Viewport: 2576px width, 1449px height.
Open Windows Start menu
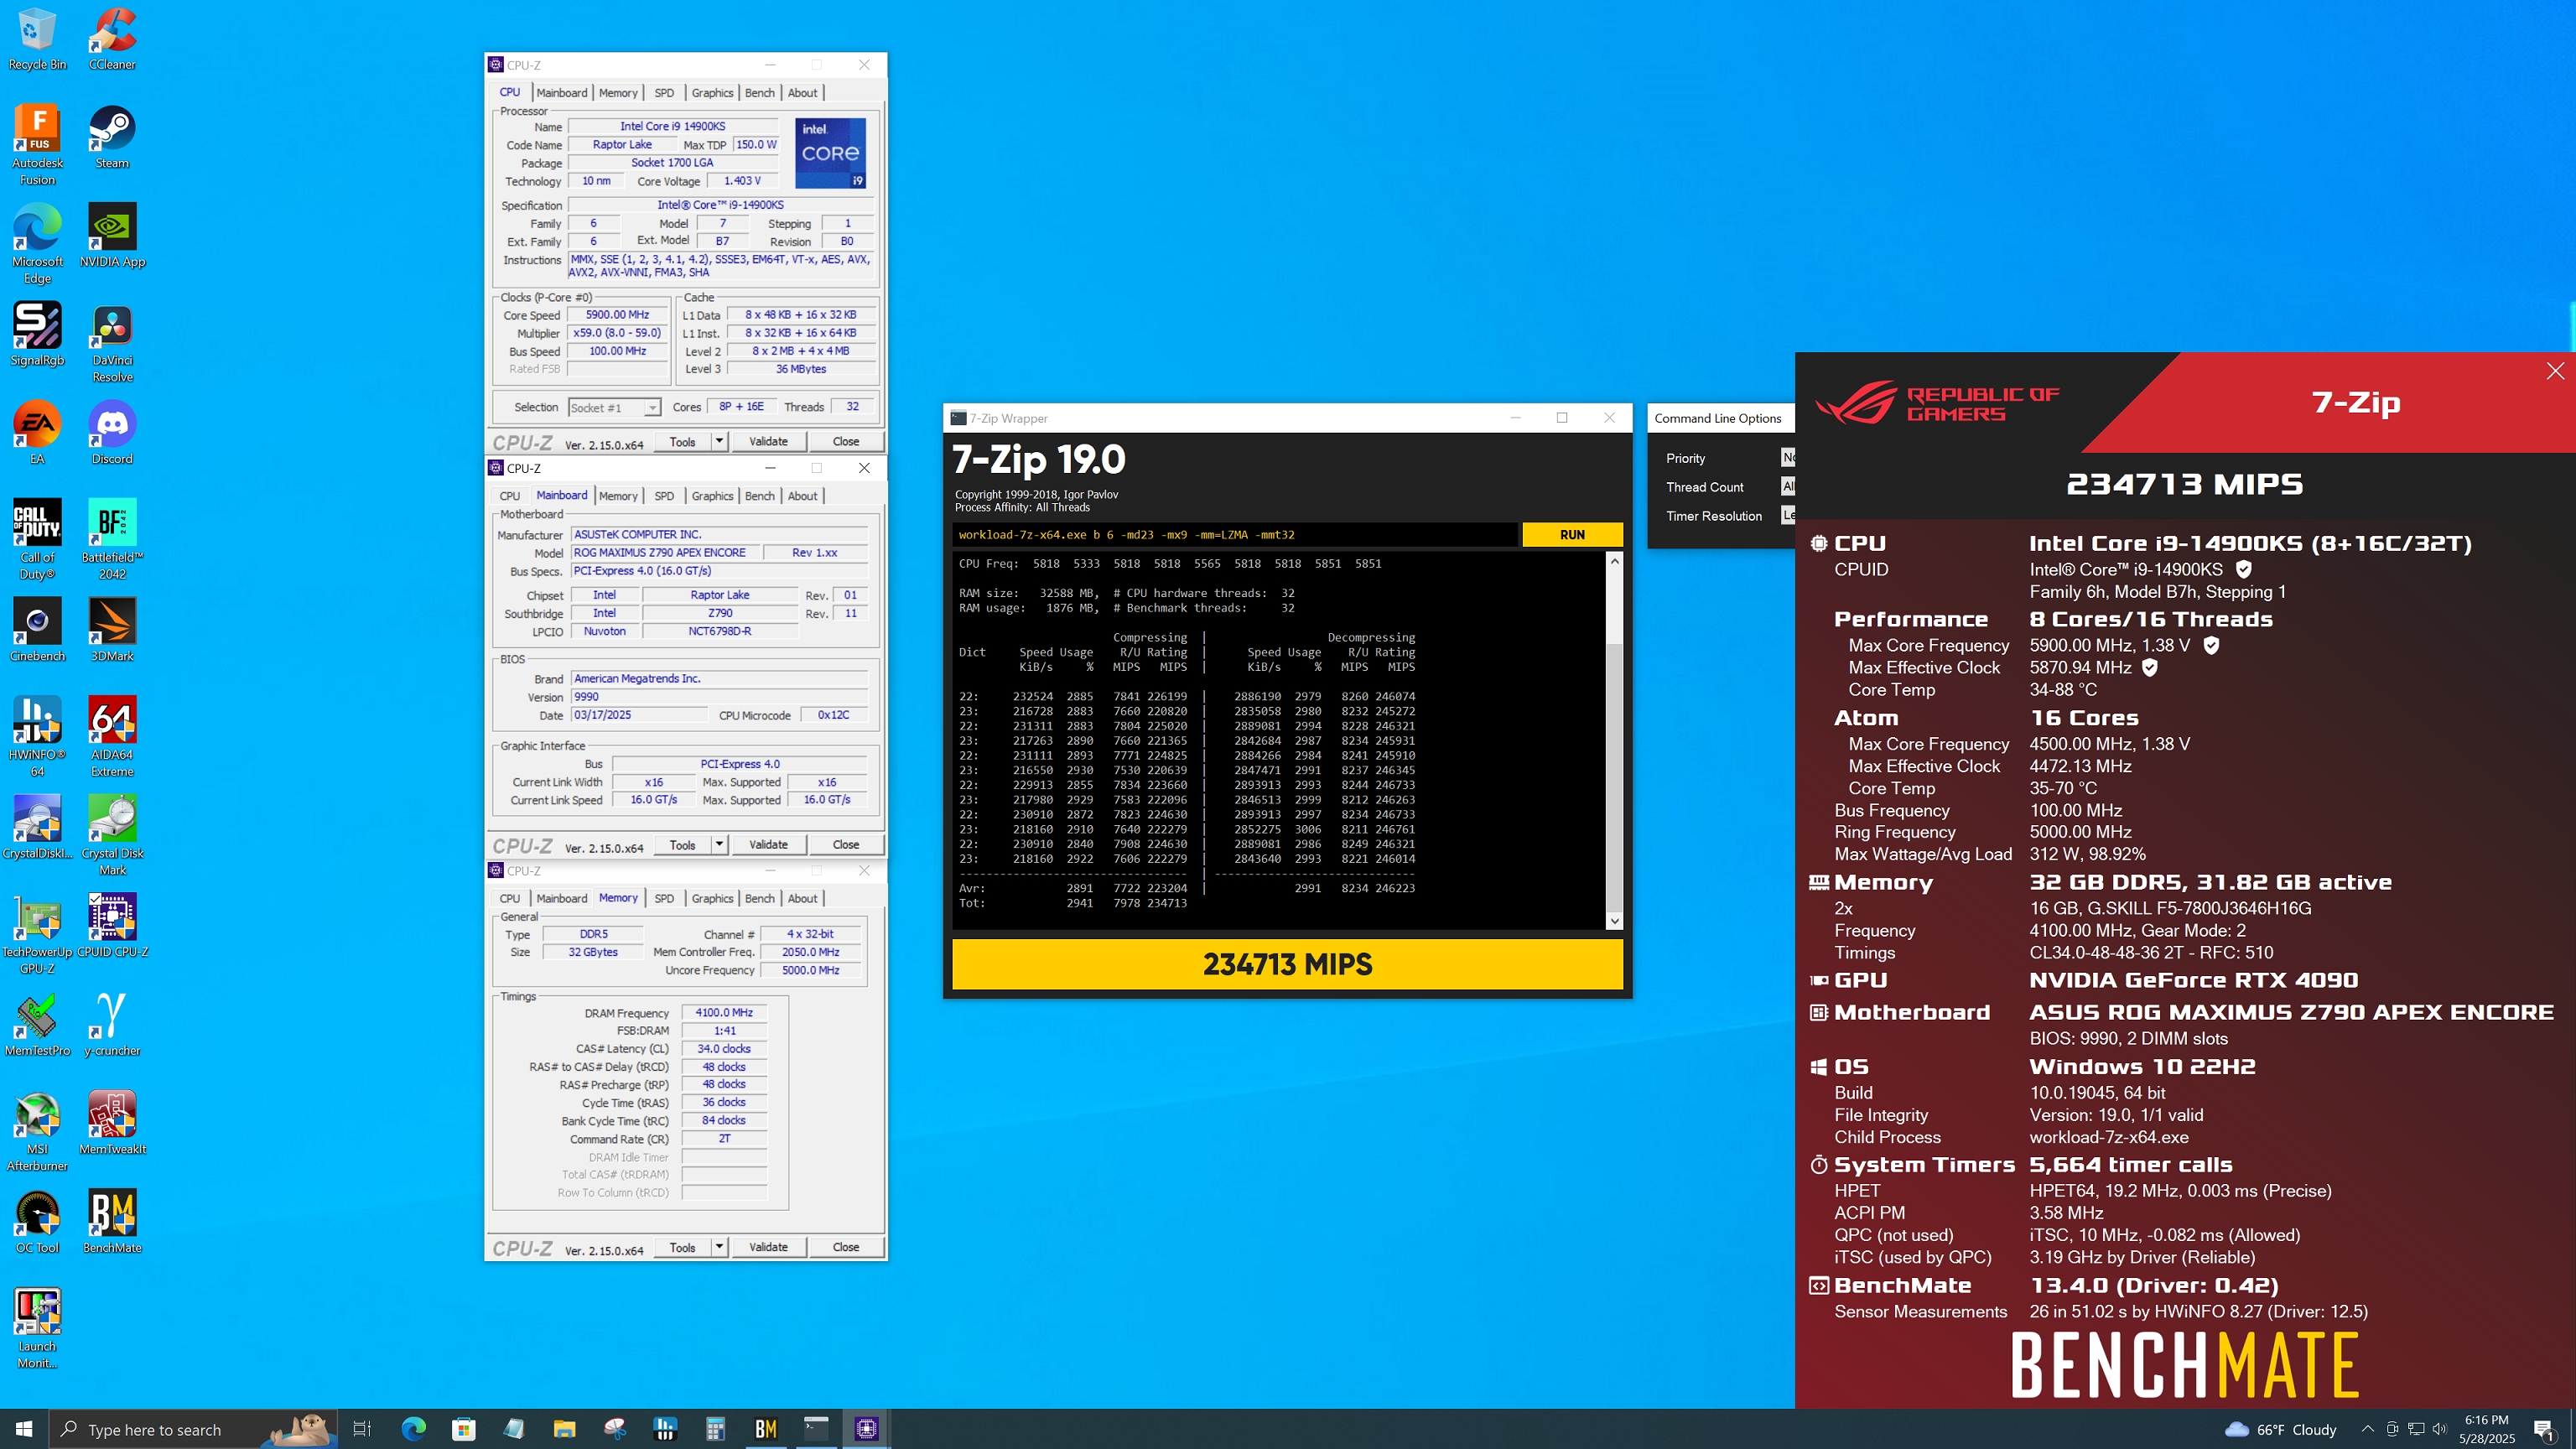tap(24, 1429)
